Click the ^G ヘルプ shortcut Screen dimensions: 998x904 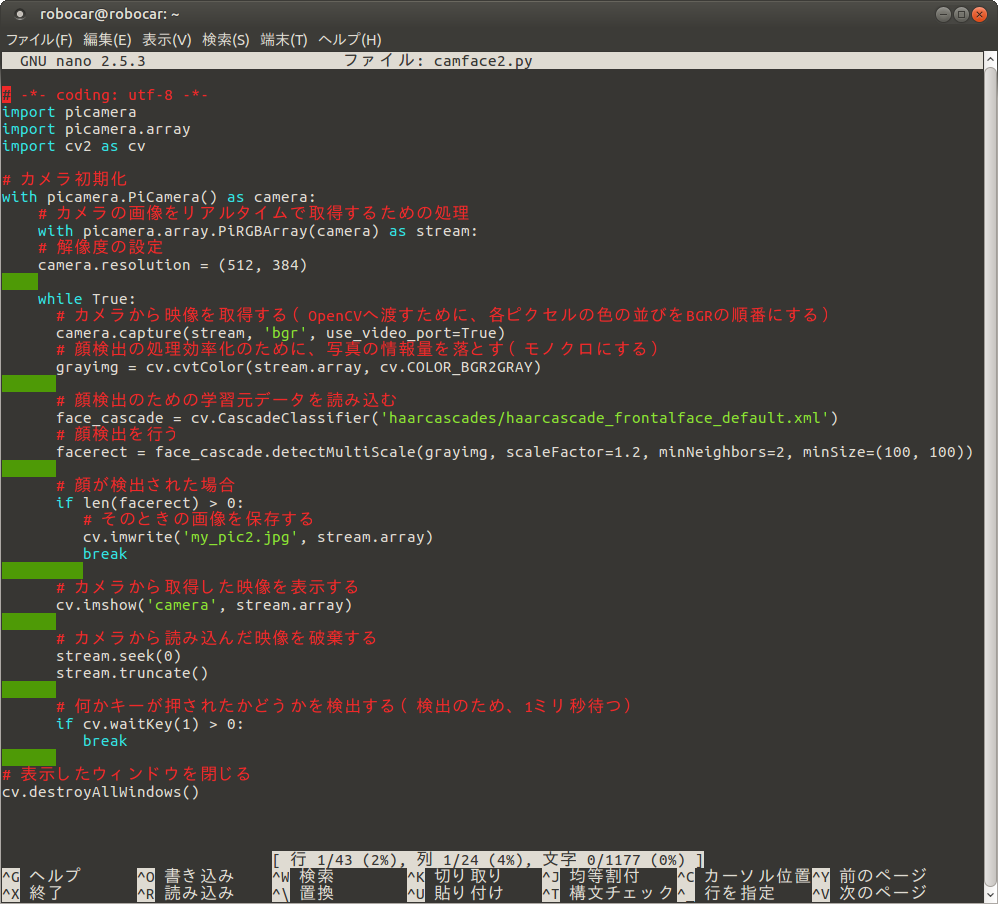41,876
